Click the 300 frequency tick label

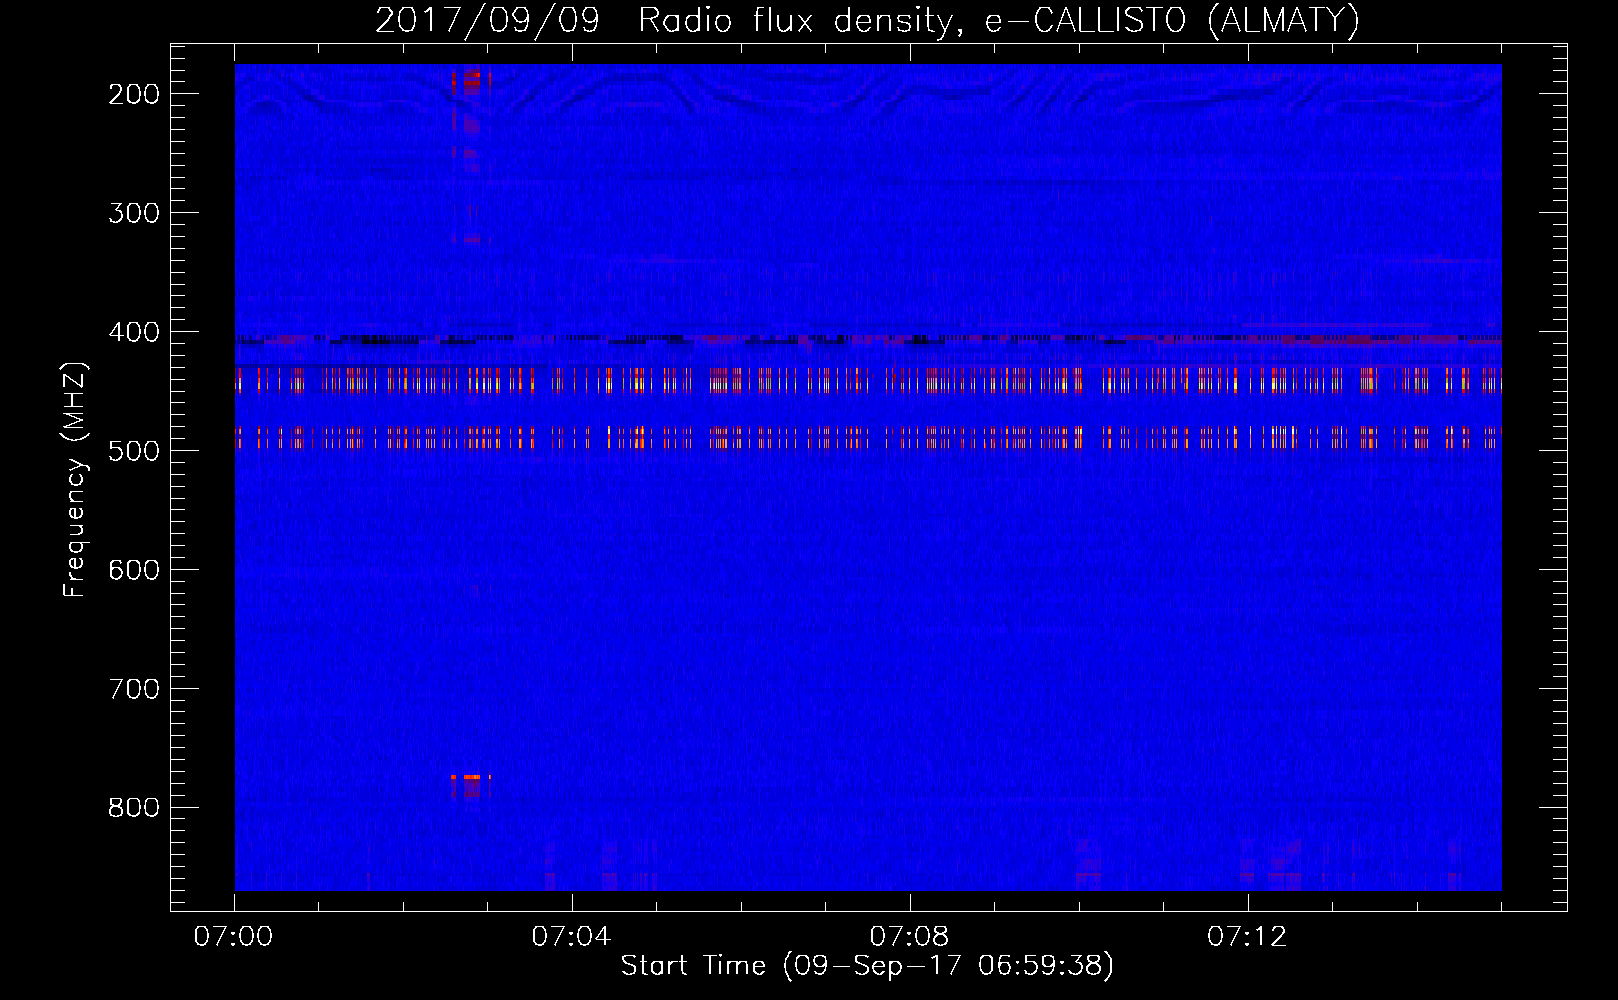(x=134, y=213)
